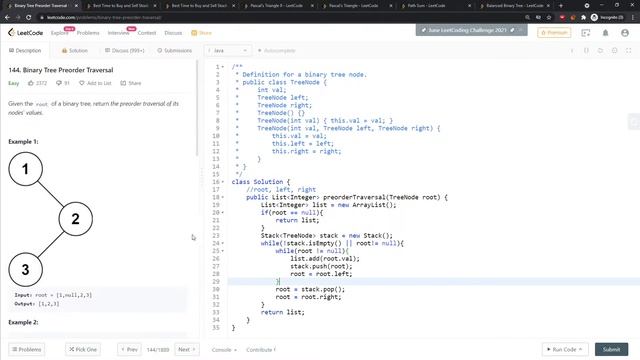Image resolution: width=640 pixels, height=360 pixels.
Task: Open the Contest nav item
Action: pos(147,33)
